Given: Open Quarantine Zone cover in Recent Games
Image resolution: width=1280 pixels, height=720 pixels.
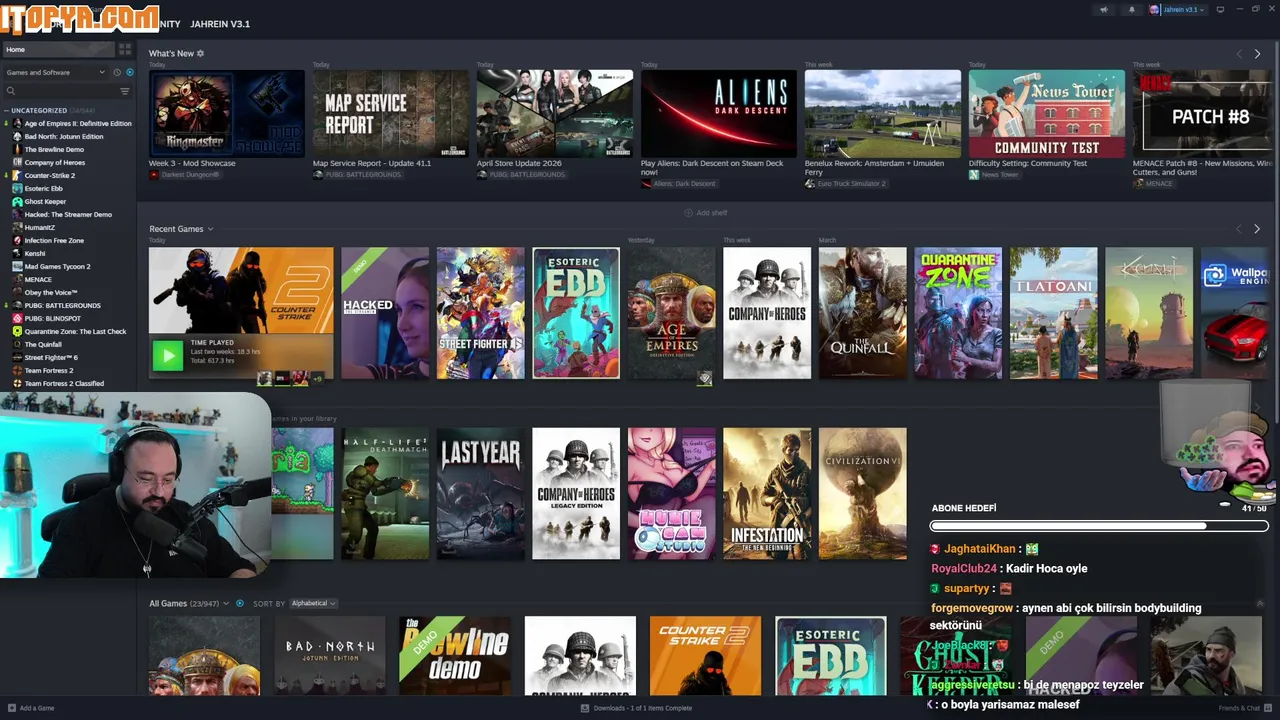Looking at the screenshot, I should [x=958, y=313].
